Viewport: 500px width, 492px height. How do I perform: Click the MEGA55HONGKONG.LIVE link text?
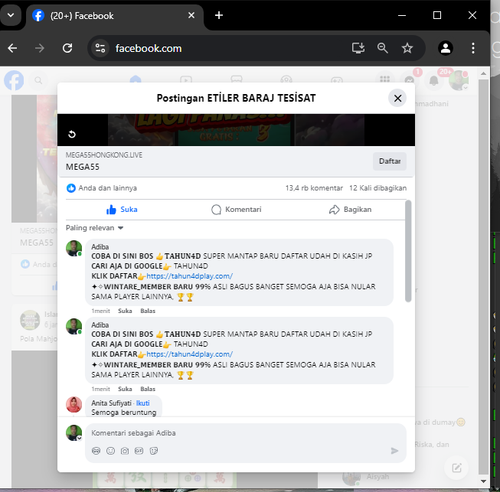point(104,155)
